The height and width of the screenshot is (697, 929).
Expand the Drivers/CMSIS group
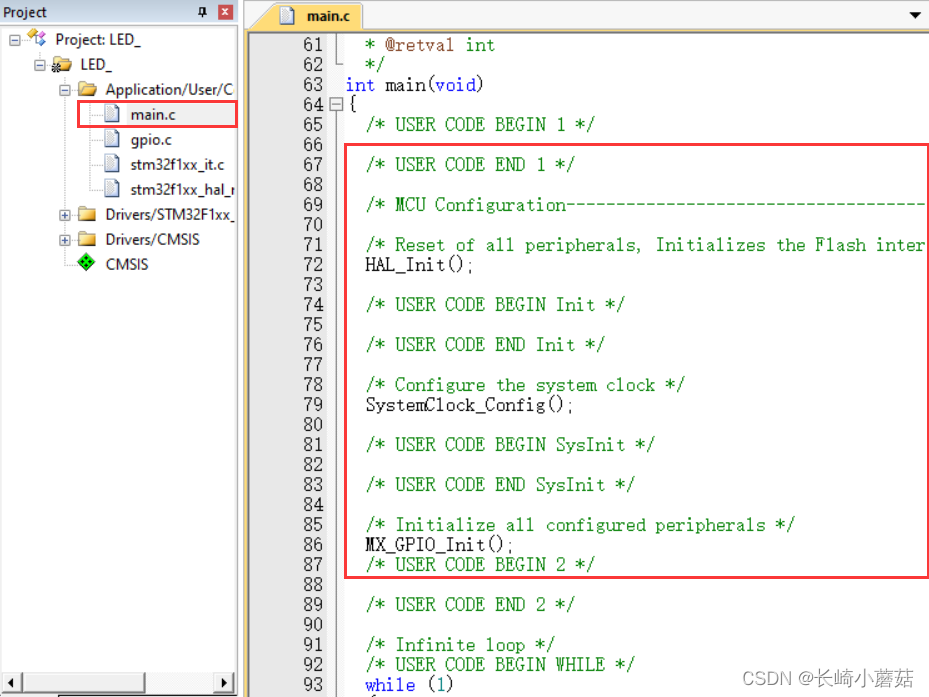[x=64, y=239]
